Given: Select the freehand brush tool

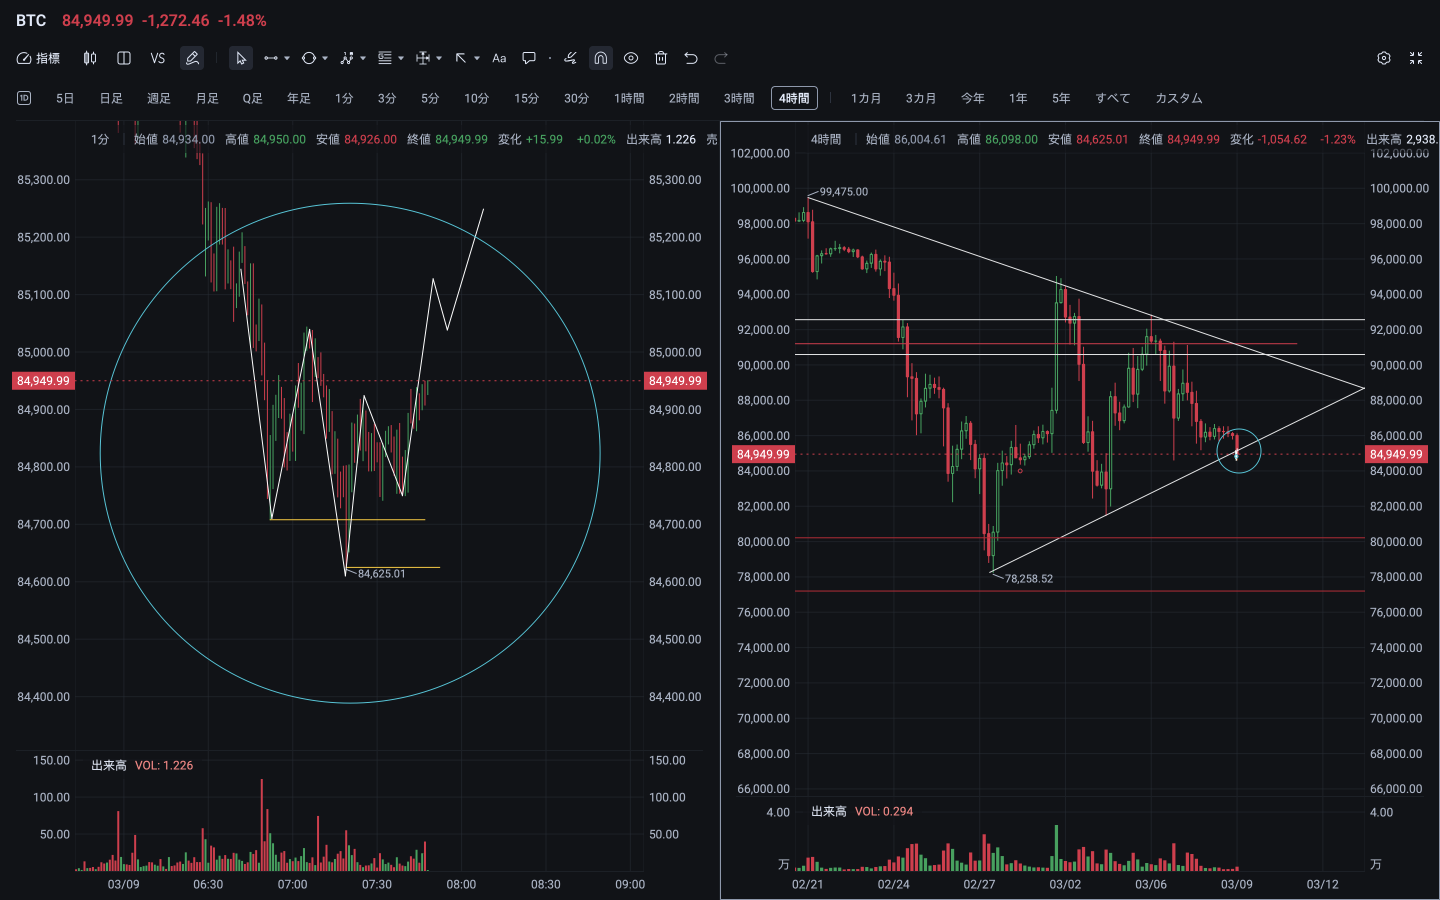Looking at the screenshot, I should point(570,58).
